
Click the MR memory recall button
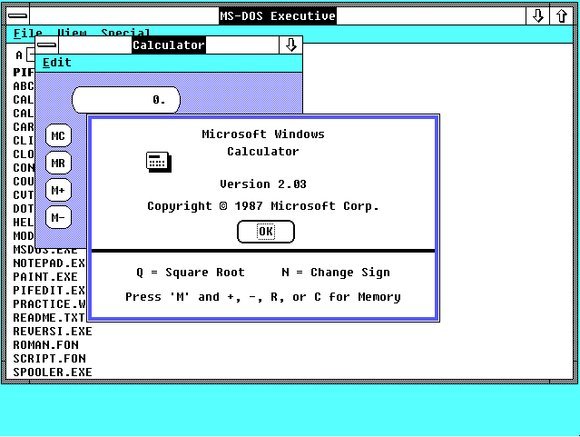tap(58, 163)
